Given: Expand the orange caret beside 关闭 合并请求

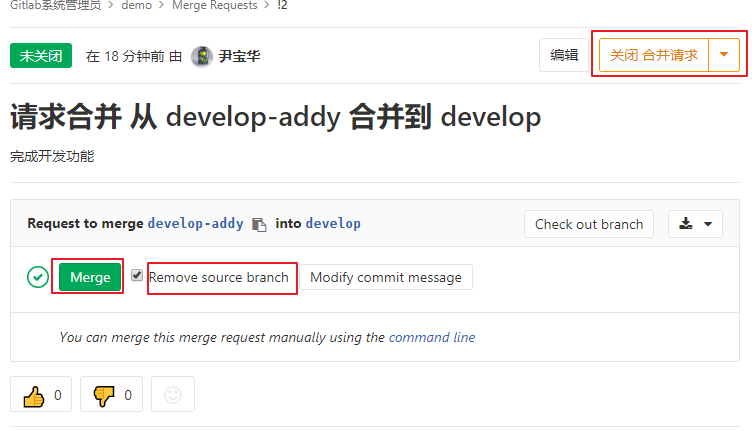Looking at the screenshot, I should (724, 55).
